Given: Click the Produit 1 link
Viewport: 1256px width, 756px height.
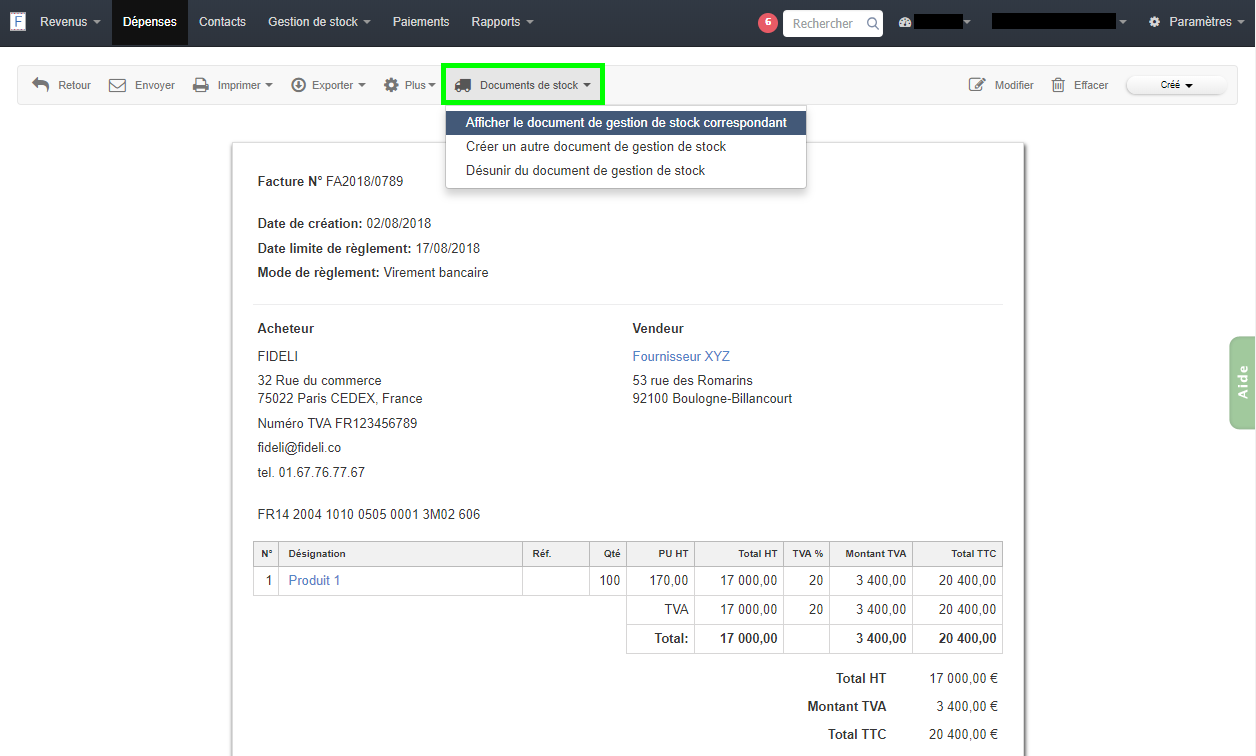Looking at the screenshot, I should point(314,580).
